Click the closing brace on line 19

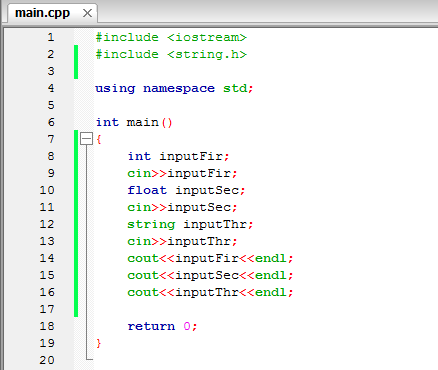click(99, 343)
